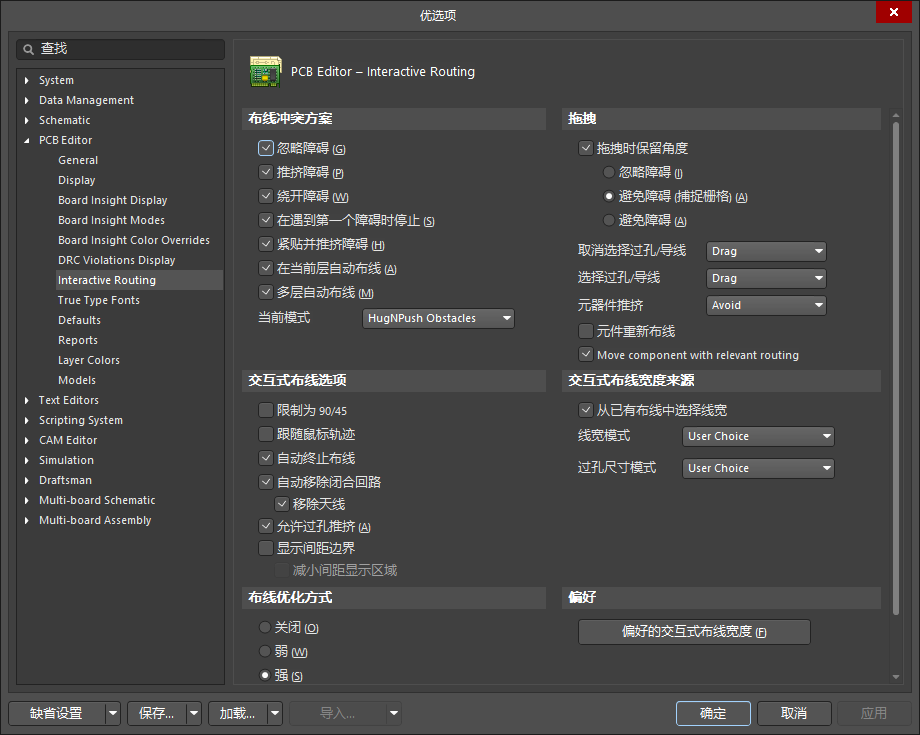Expand Scripting System tree node

[x=26, y=420]
